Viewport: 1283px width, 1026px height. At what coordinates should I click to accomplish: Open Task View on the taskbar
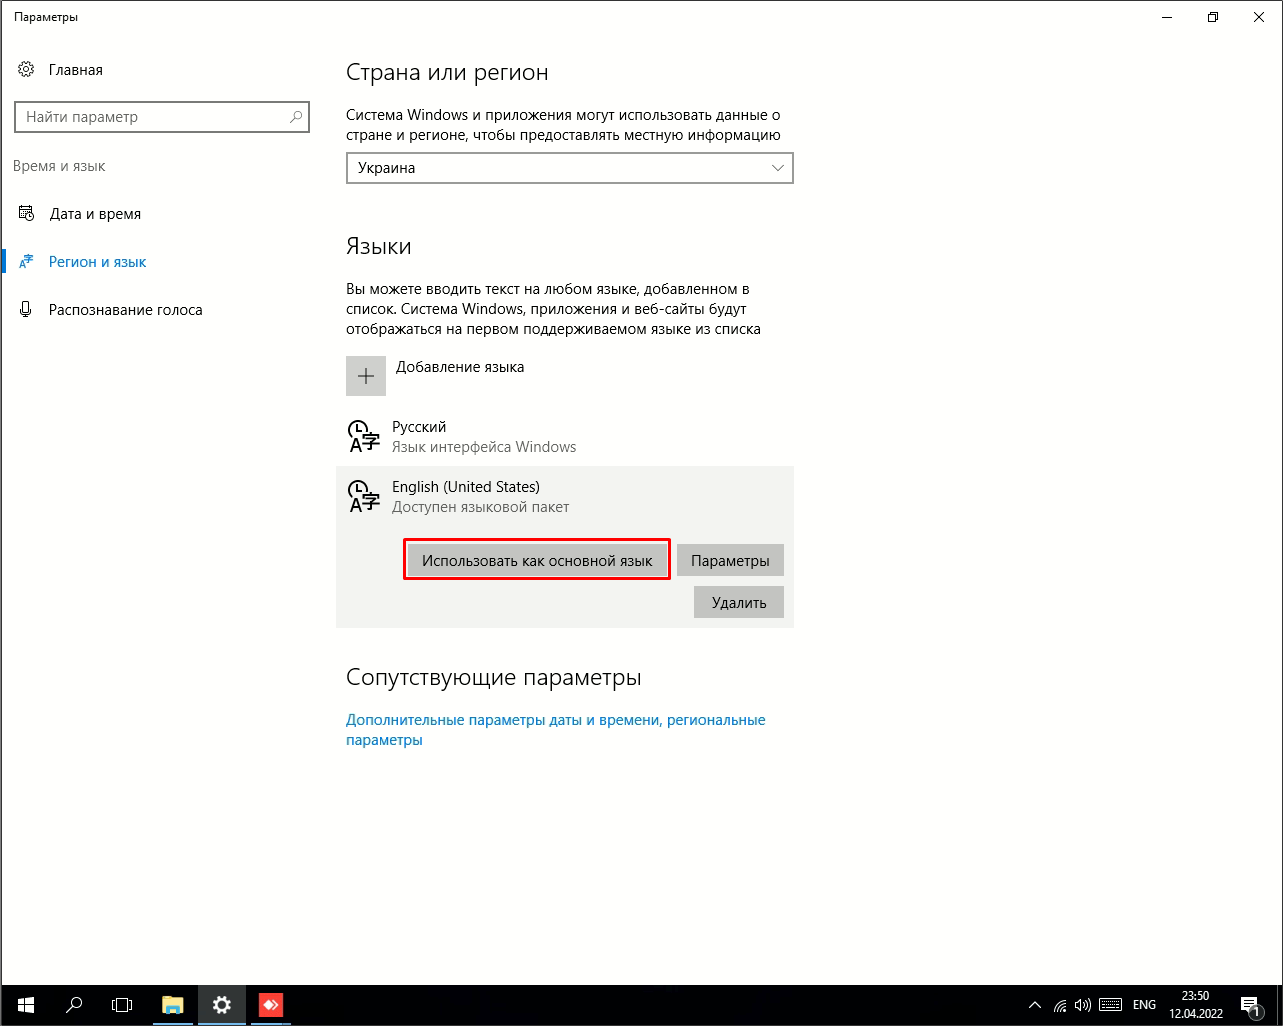pyautogui.click(x=122, y=1005)
